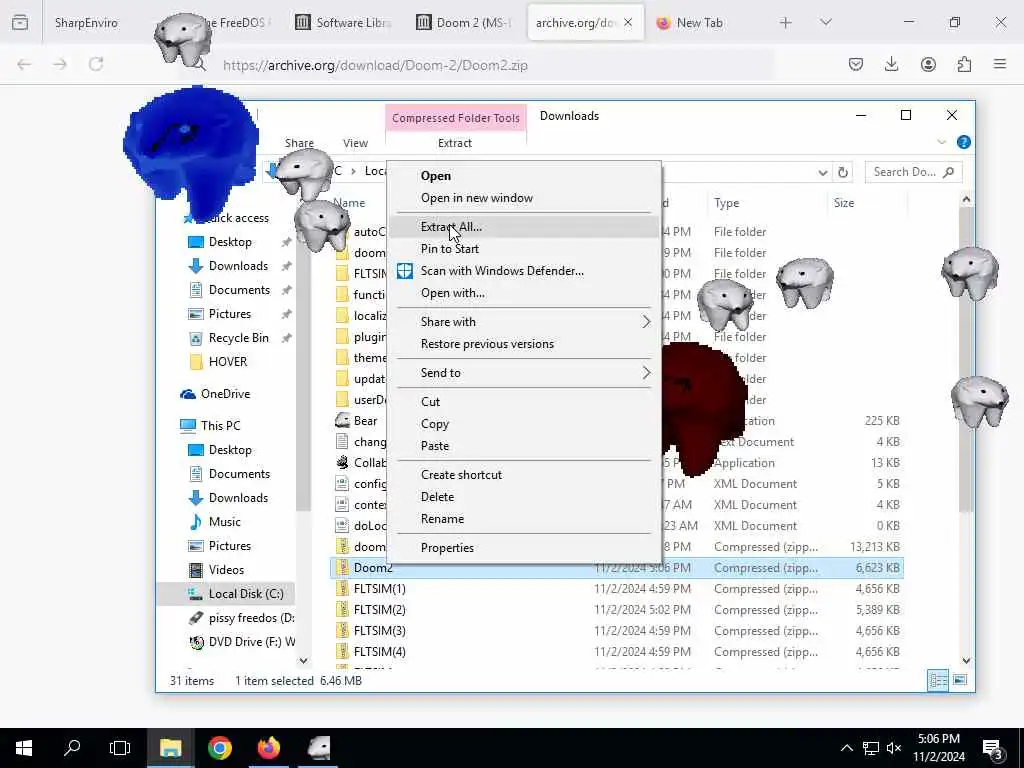Switch to large icons view layout

pyautogui.click(x=959, y=680)
